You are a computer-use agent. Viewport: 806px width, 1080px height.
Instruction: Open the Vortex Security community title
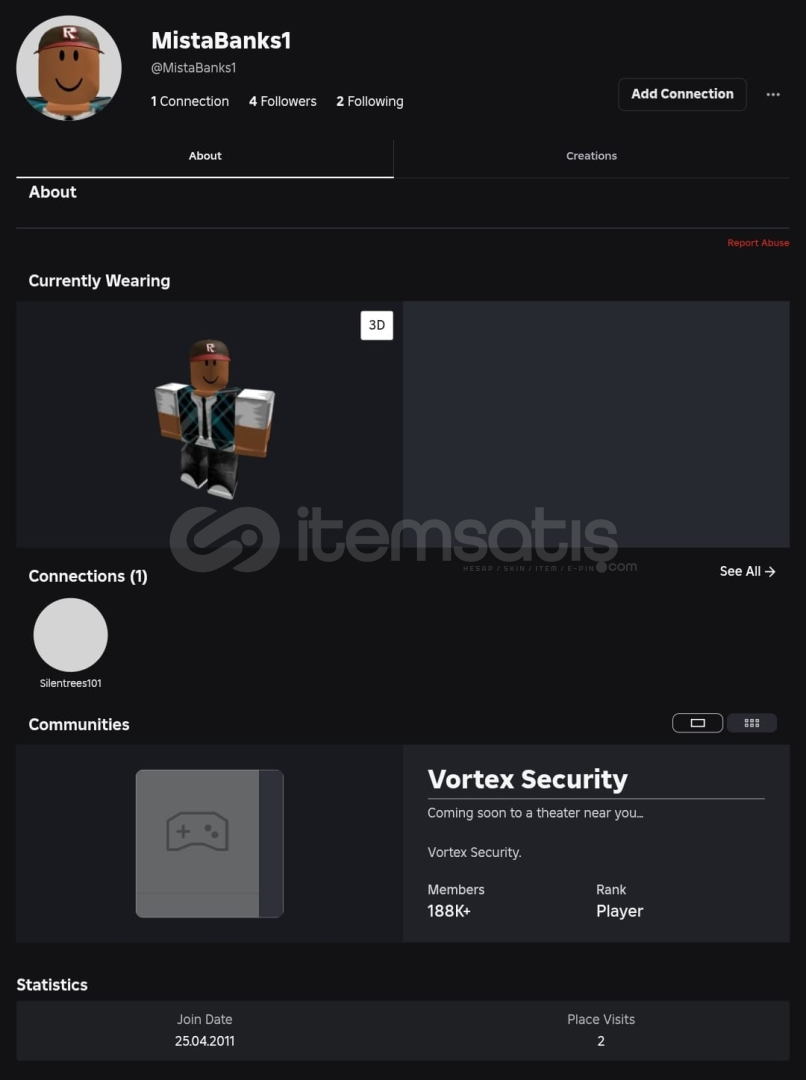click(527, 779)
